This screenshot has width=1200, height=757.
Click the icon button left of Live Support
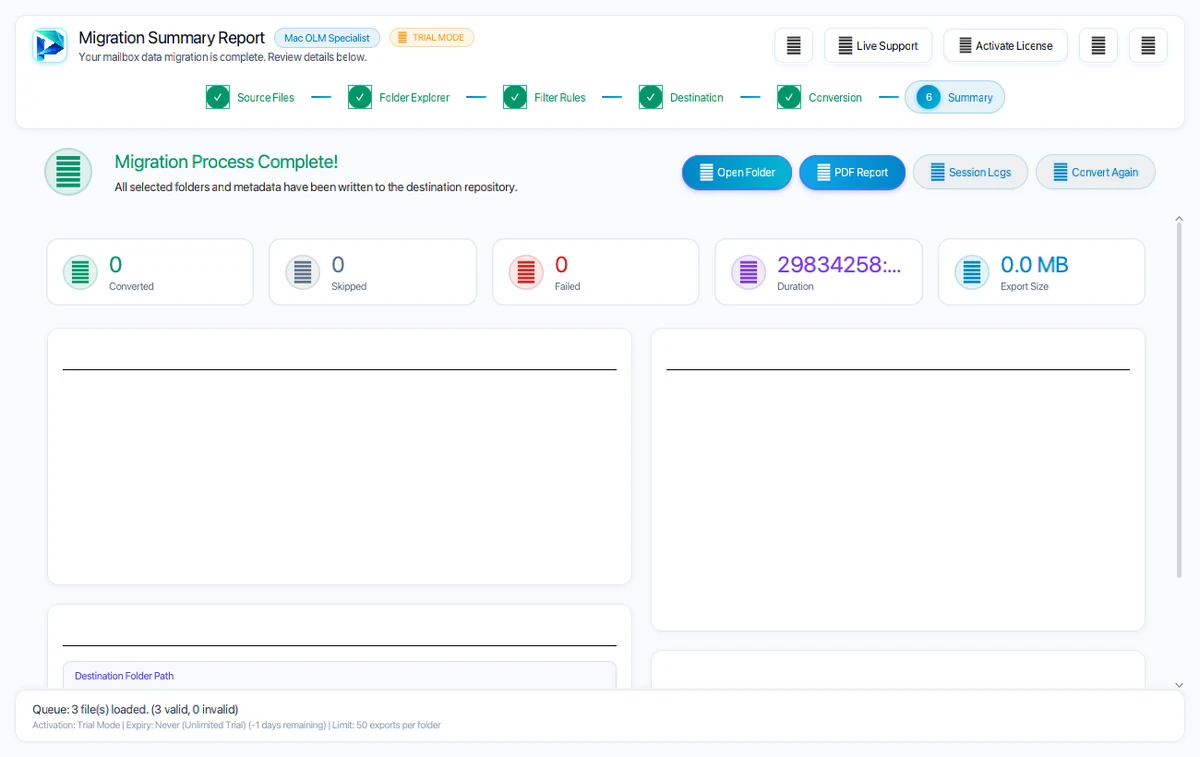794,46
